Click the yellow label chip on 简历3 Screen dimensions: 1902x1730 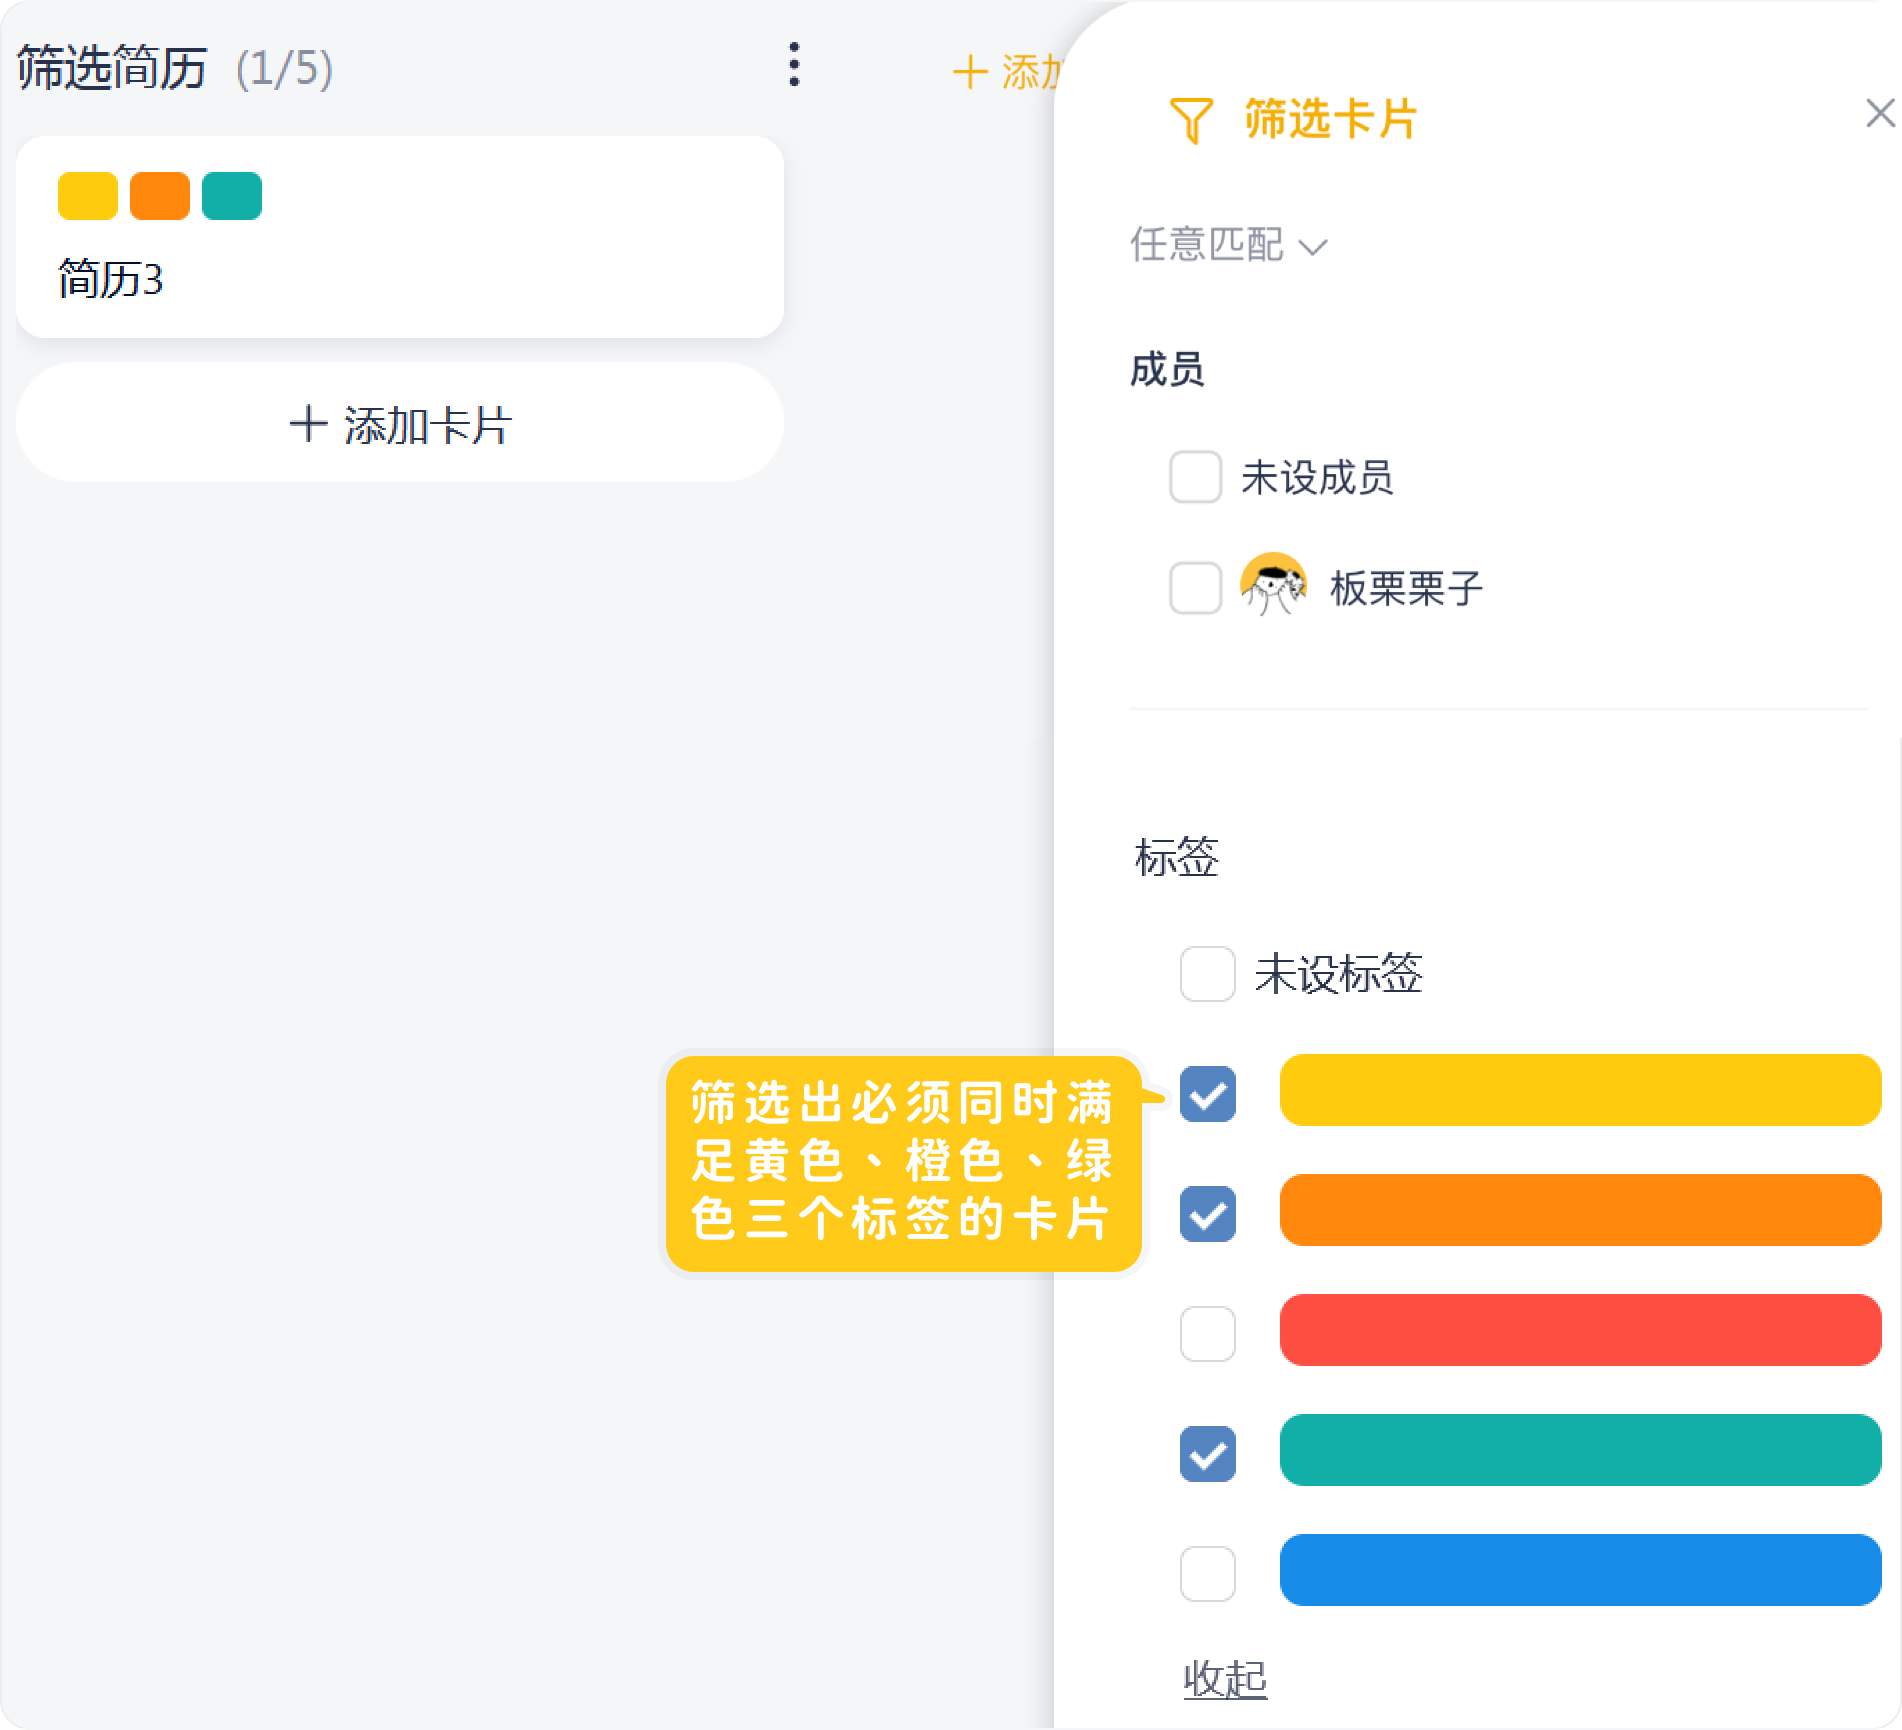click(x=88, y=196)
